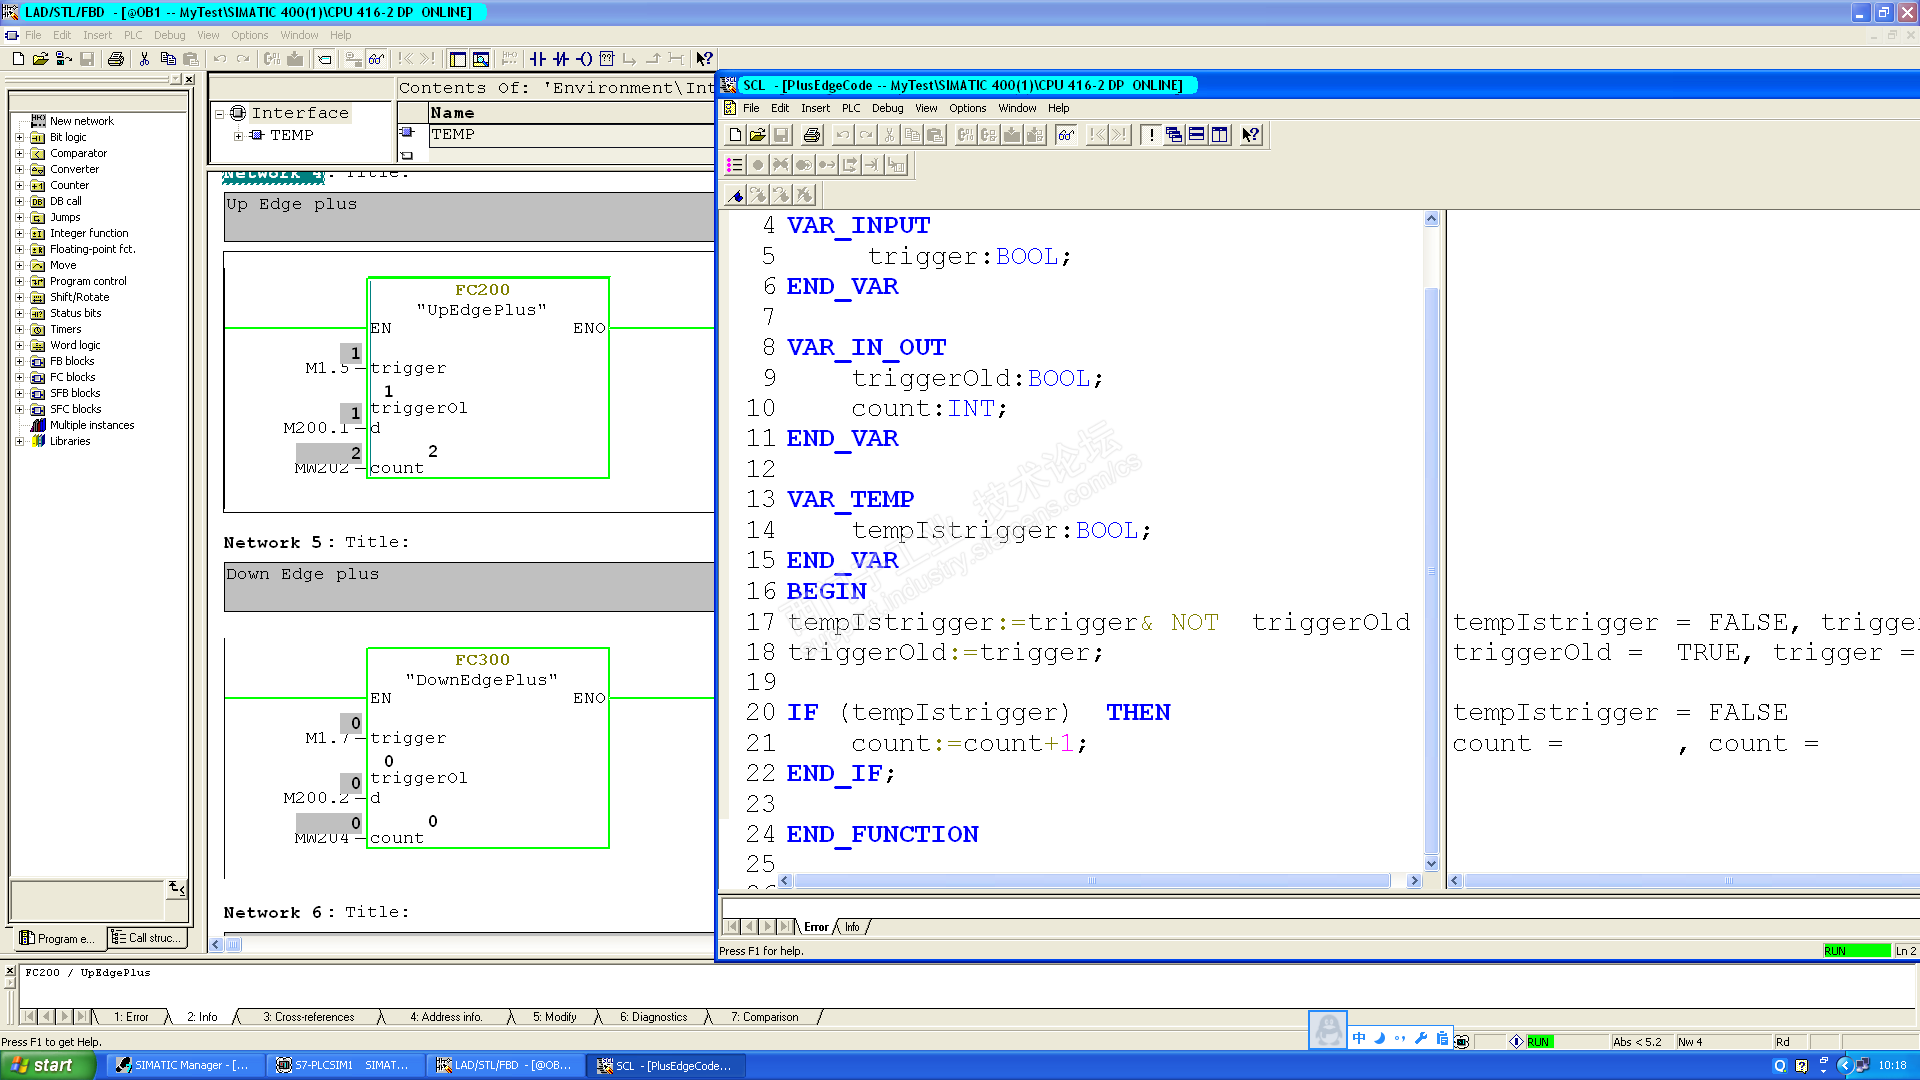Expand the Timers tree node
This screenshot has height=1080, width=1920.
19,329
